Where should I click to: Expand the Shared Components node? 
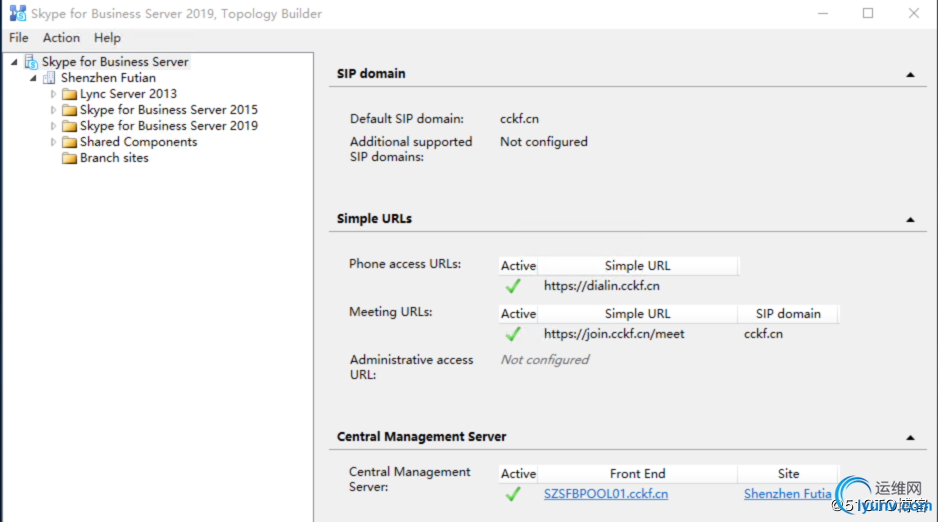click(53, 142)
